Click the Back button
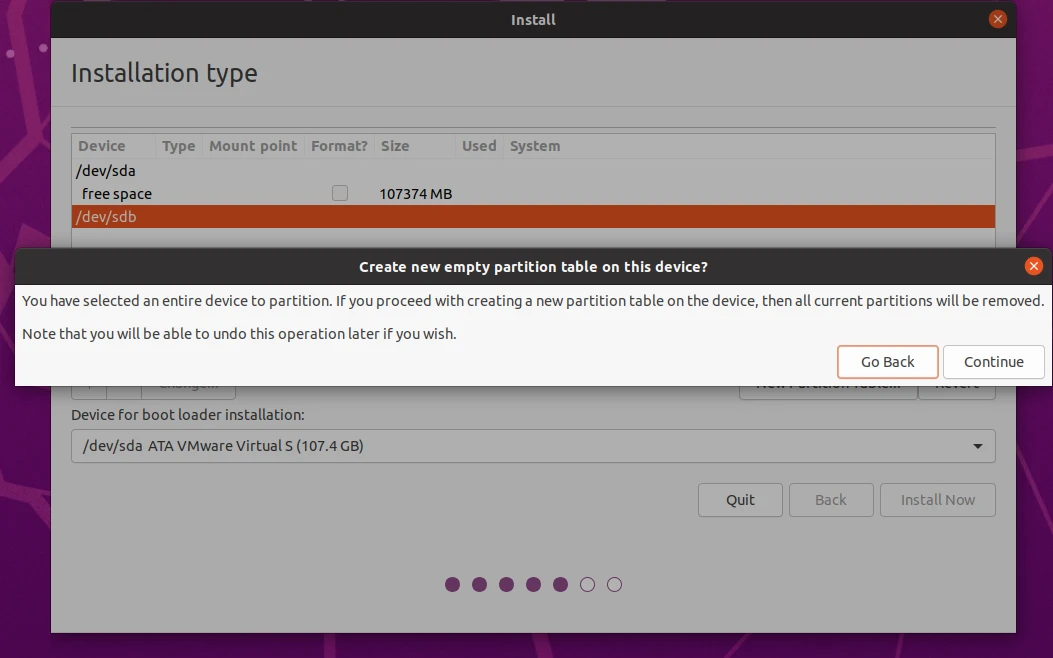The height and width of the screenshot is (658, 1053). (x=830, y=500)
